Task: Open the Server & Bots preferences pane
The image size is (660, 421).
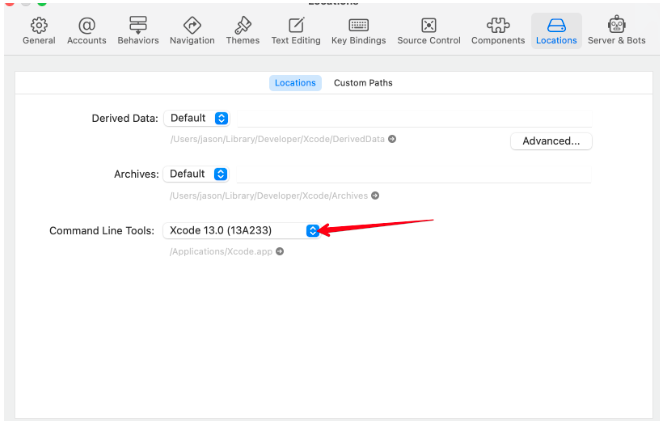Action: [617, 31]
